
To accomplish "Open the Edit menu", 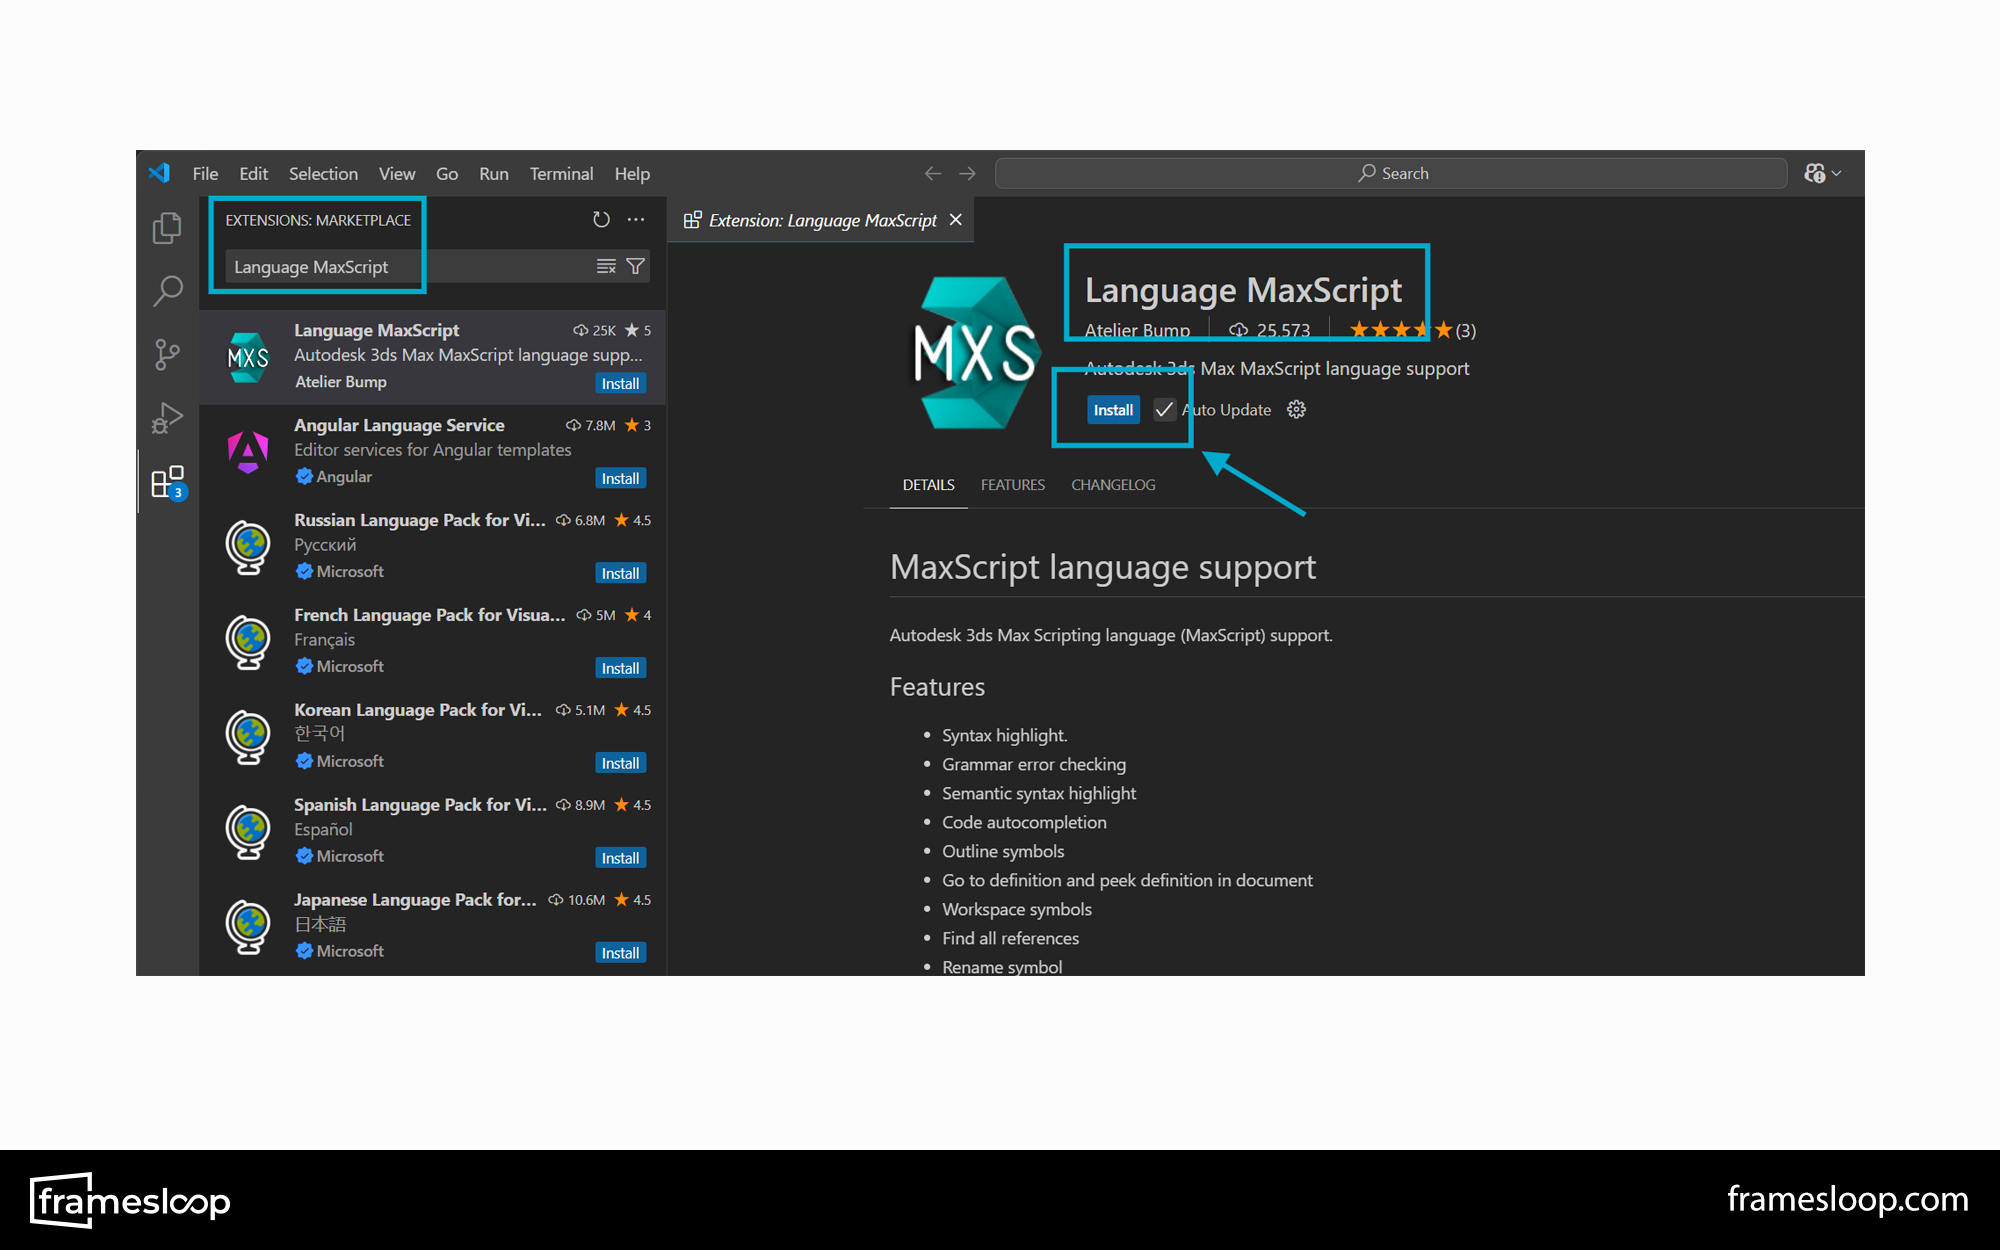I will [253, 173].
